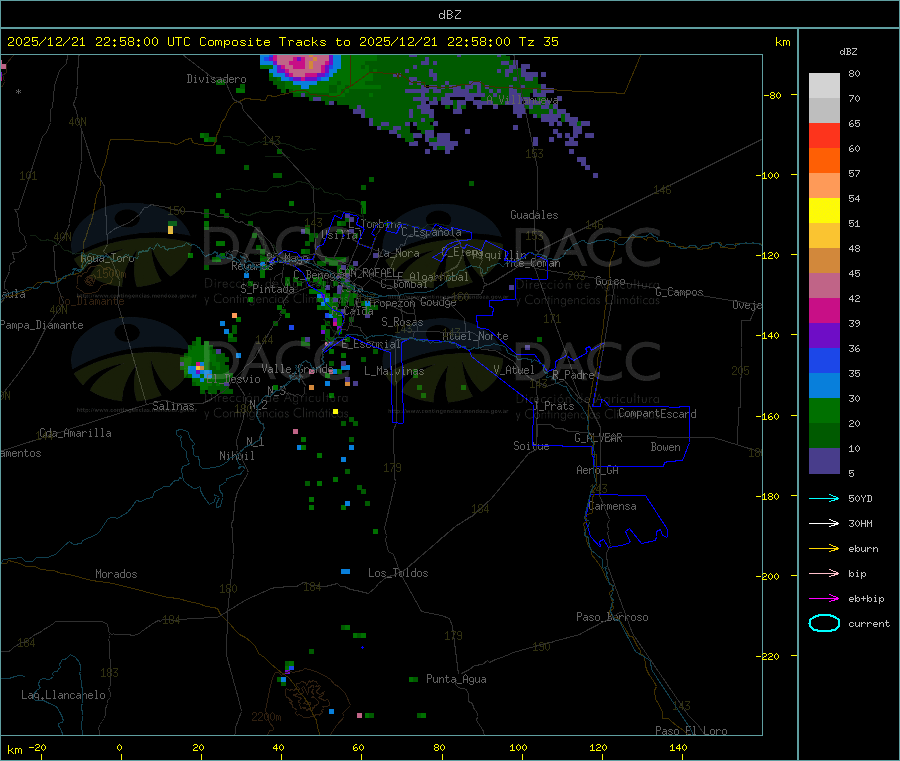Click the S_Pintada location label

pos(267,289)
